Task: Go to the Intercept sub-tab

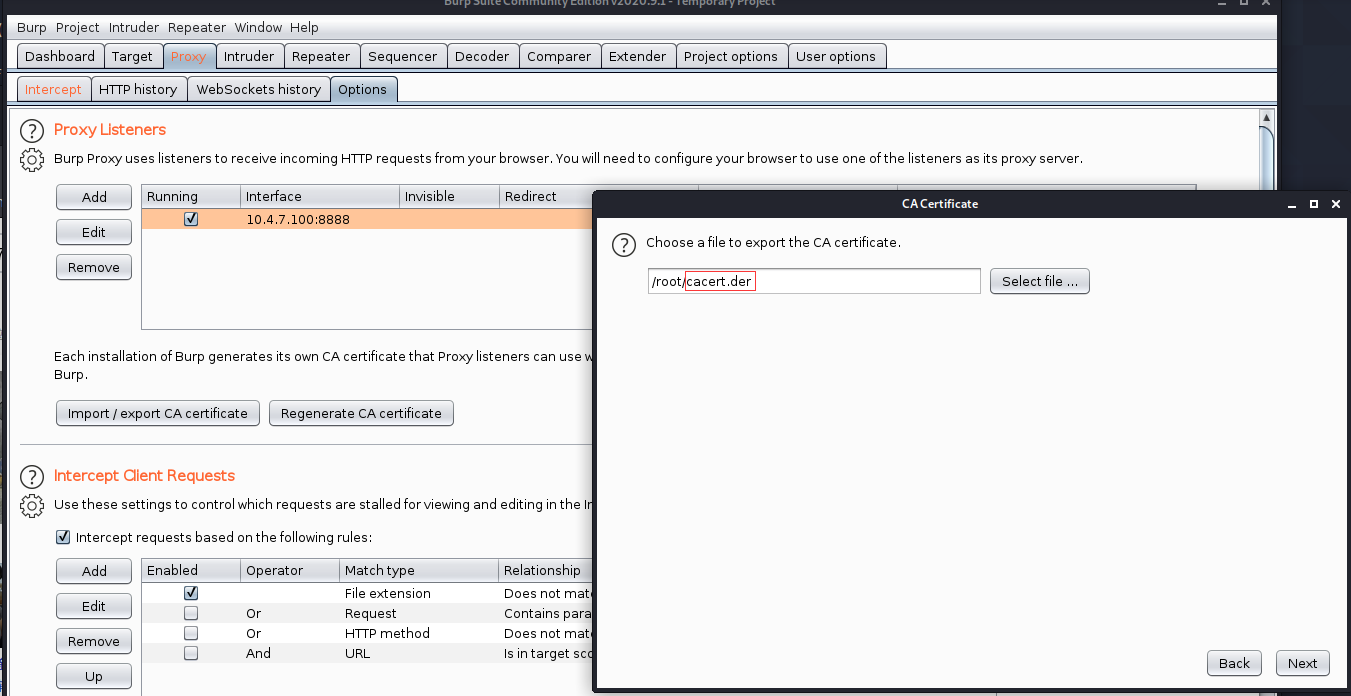Action: 53,89
